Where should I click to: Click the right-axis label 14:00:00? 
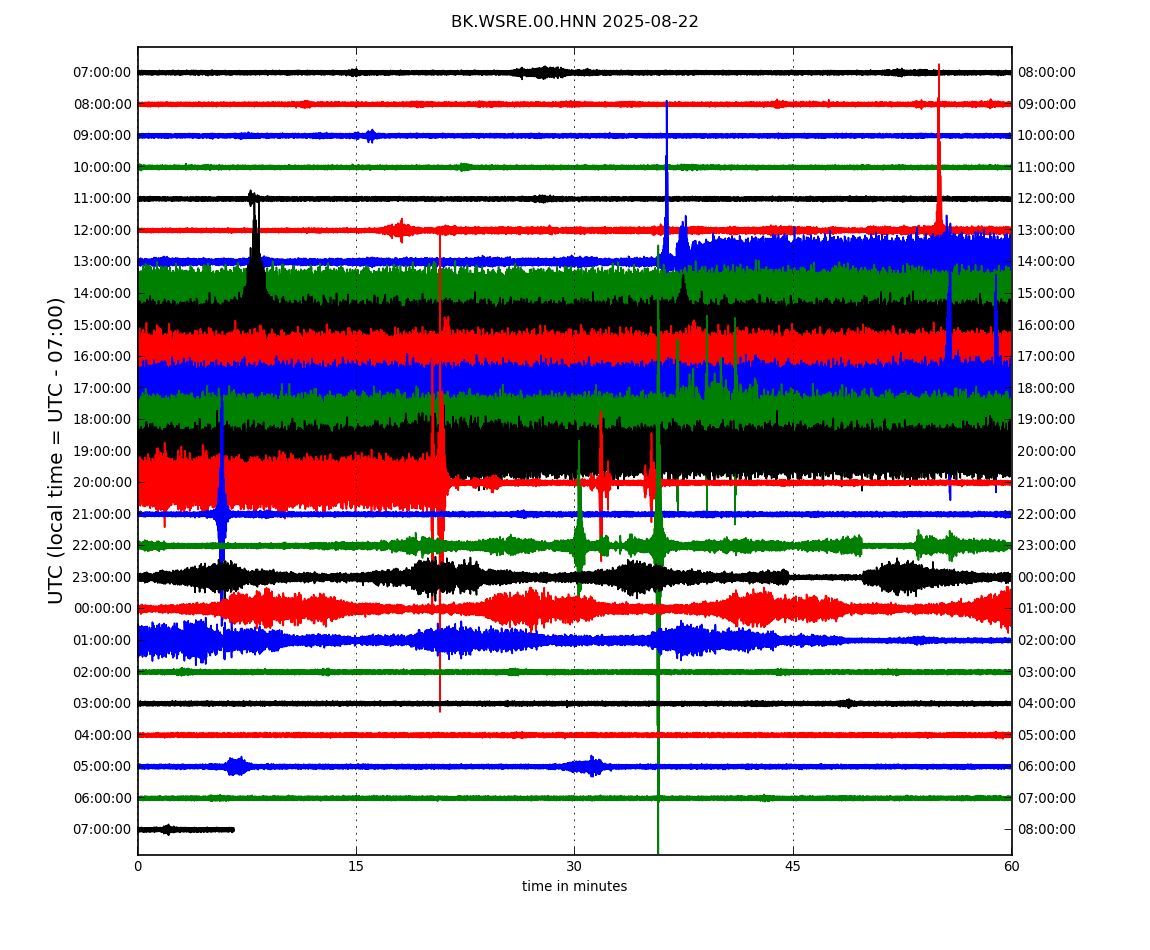(x=1047, y=262)
